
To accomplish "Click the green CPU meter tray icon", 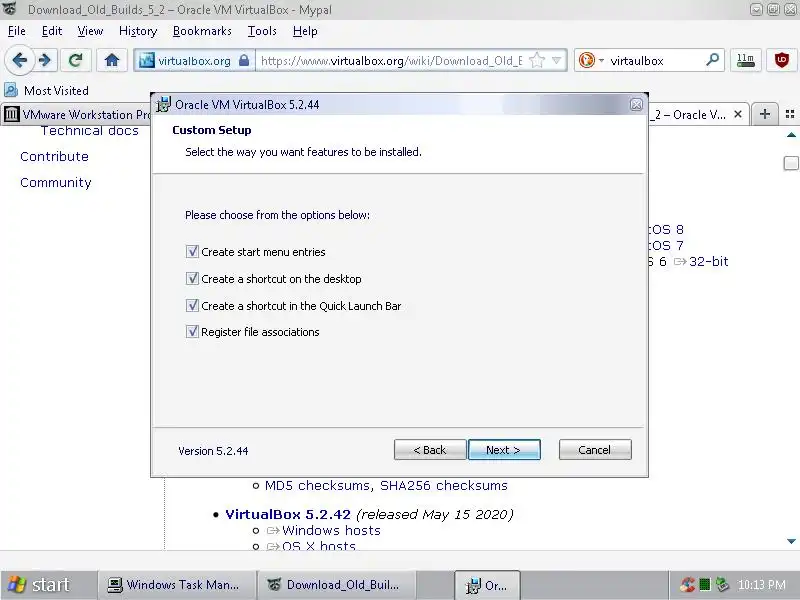I will (x=705, y=585).
